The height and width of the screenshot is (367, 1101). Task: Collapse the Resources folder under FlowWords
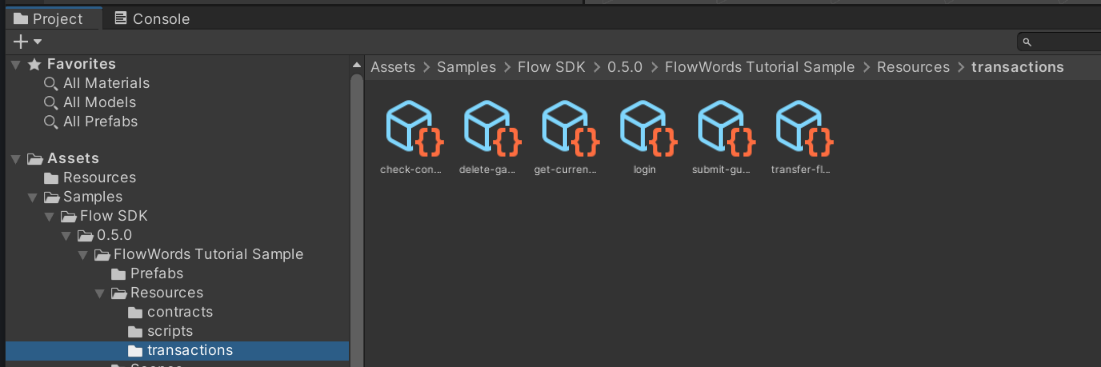(100, 293)
